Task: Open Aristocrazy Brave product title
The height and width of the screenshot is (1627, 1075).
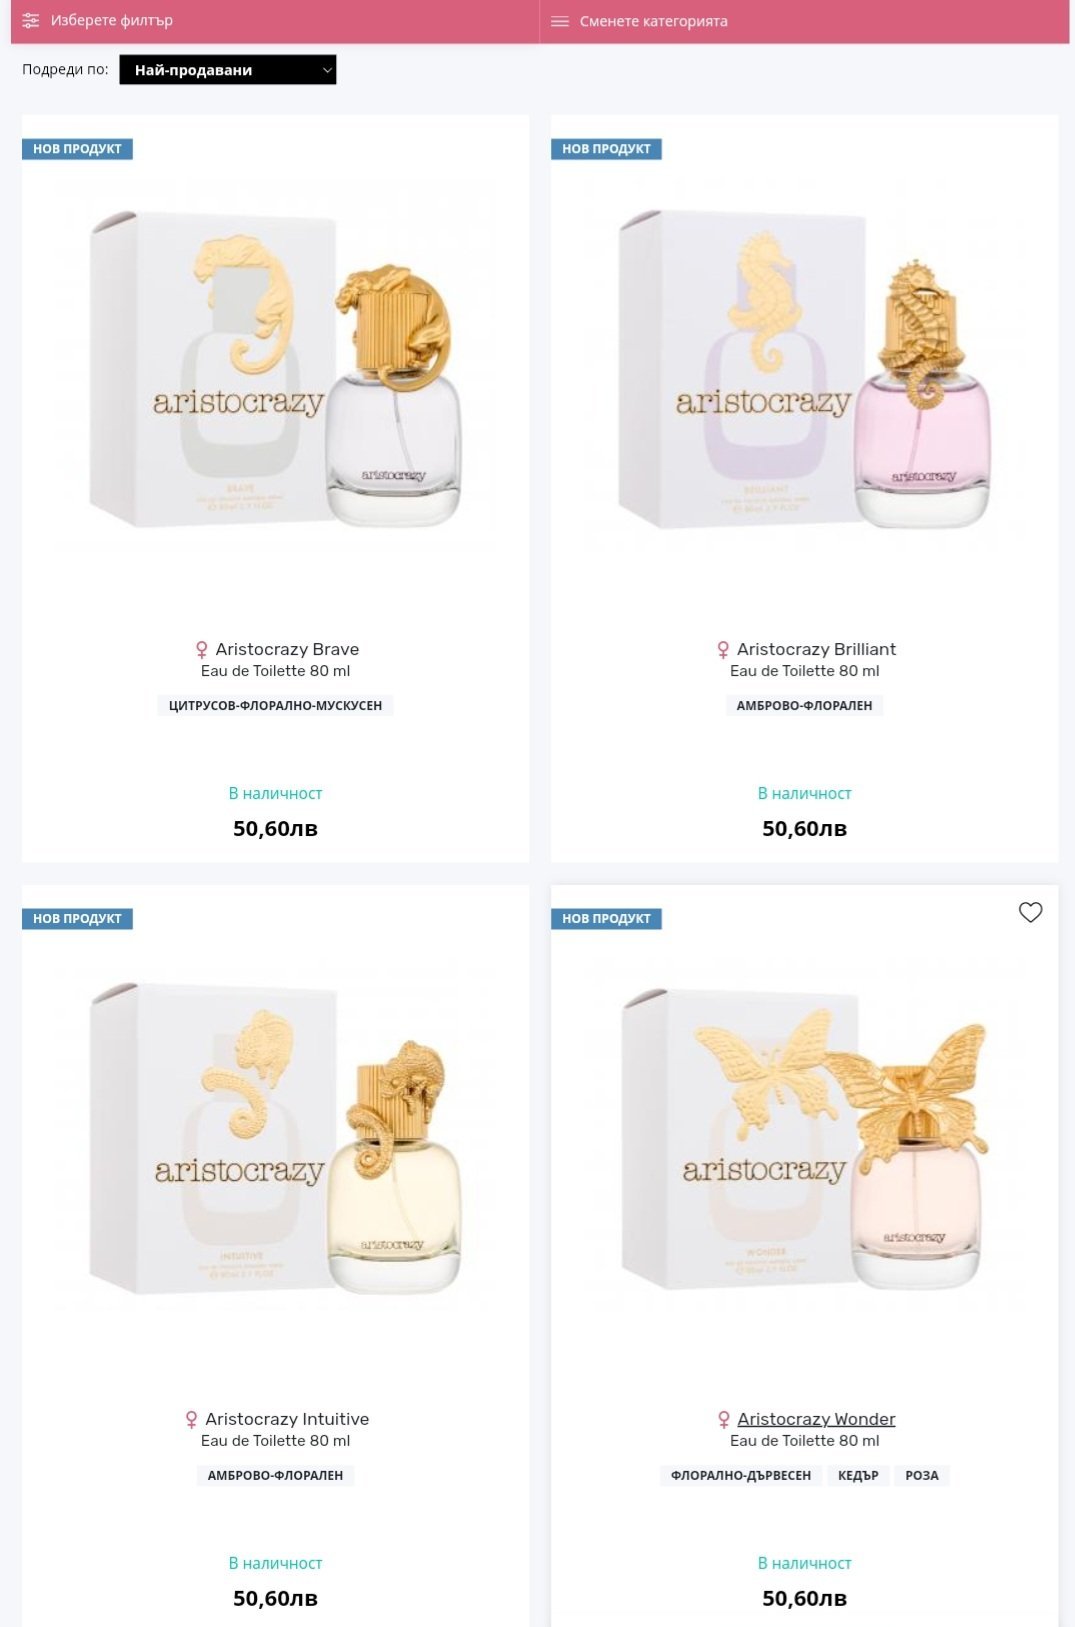Action: [287, 649]
